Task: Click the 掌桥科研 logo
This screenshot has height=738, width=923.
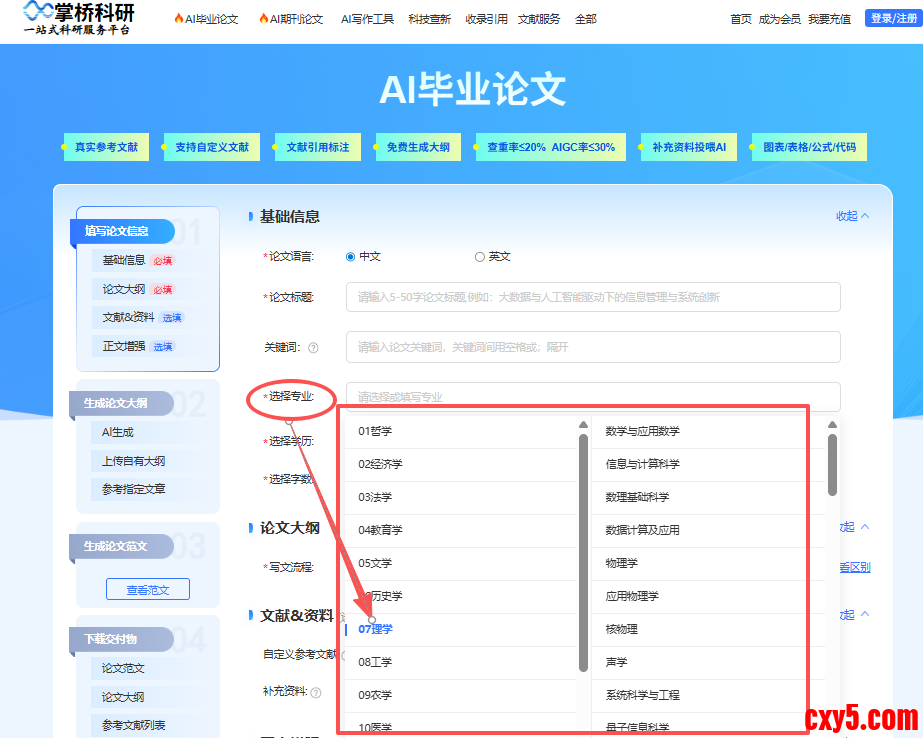Action: pos(78,18)
